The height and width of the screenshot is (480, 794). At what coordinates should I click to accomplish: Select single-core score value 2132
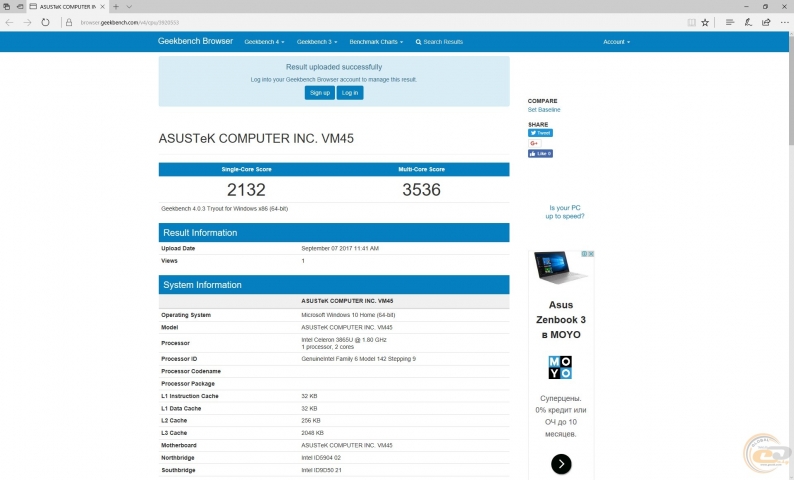pyautogui.click(x=246, y=189)
